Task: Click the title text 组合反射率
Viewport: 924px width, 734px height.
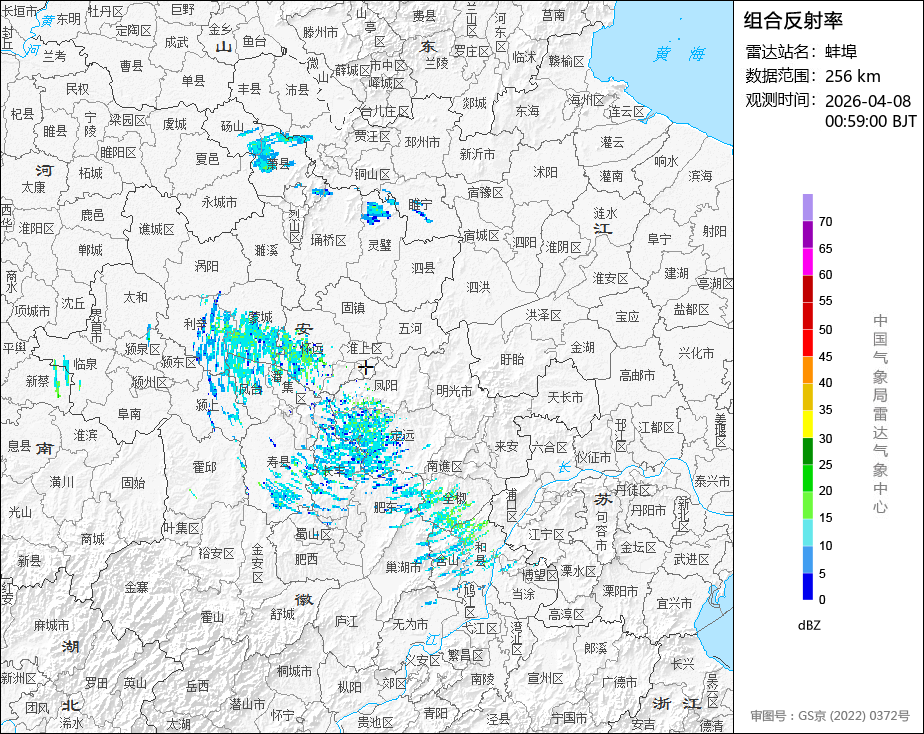Action: pos(793,21)
